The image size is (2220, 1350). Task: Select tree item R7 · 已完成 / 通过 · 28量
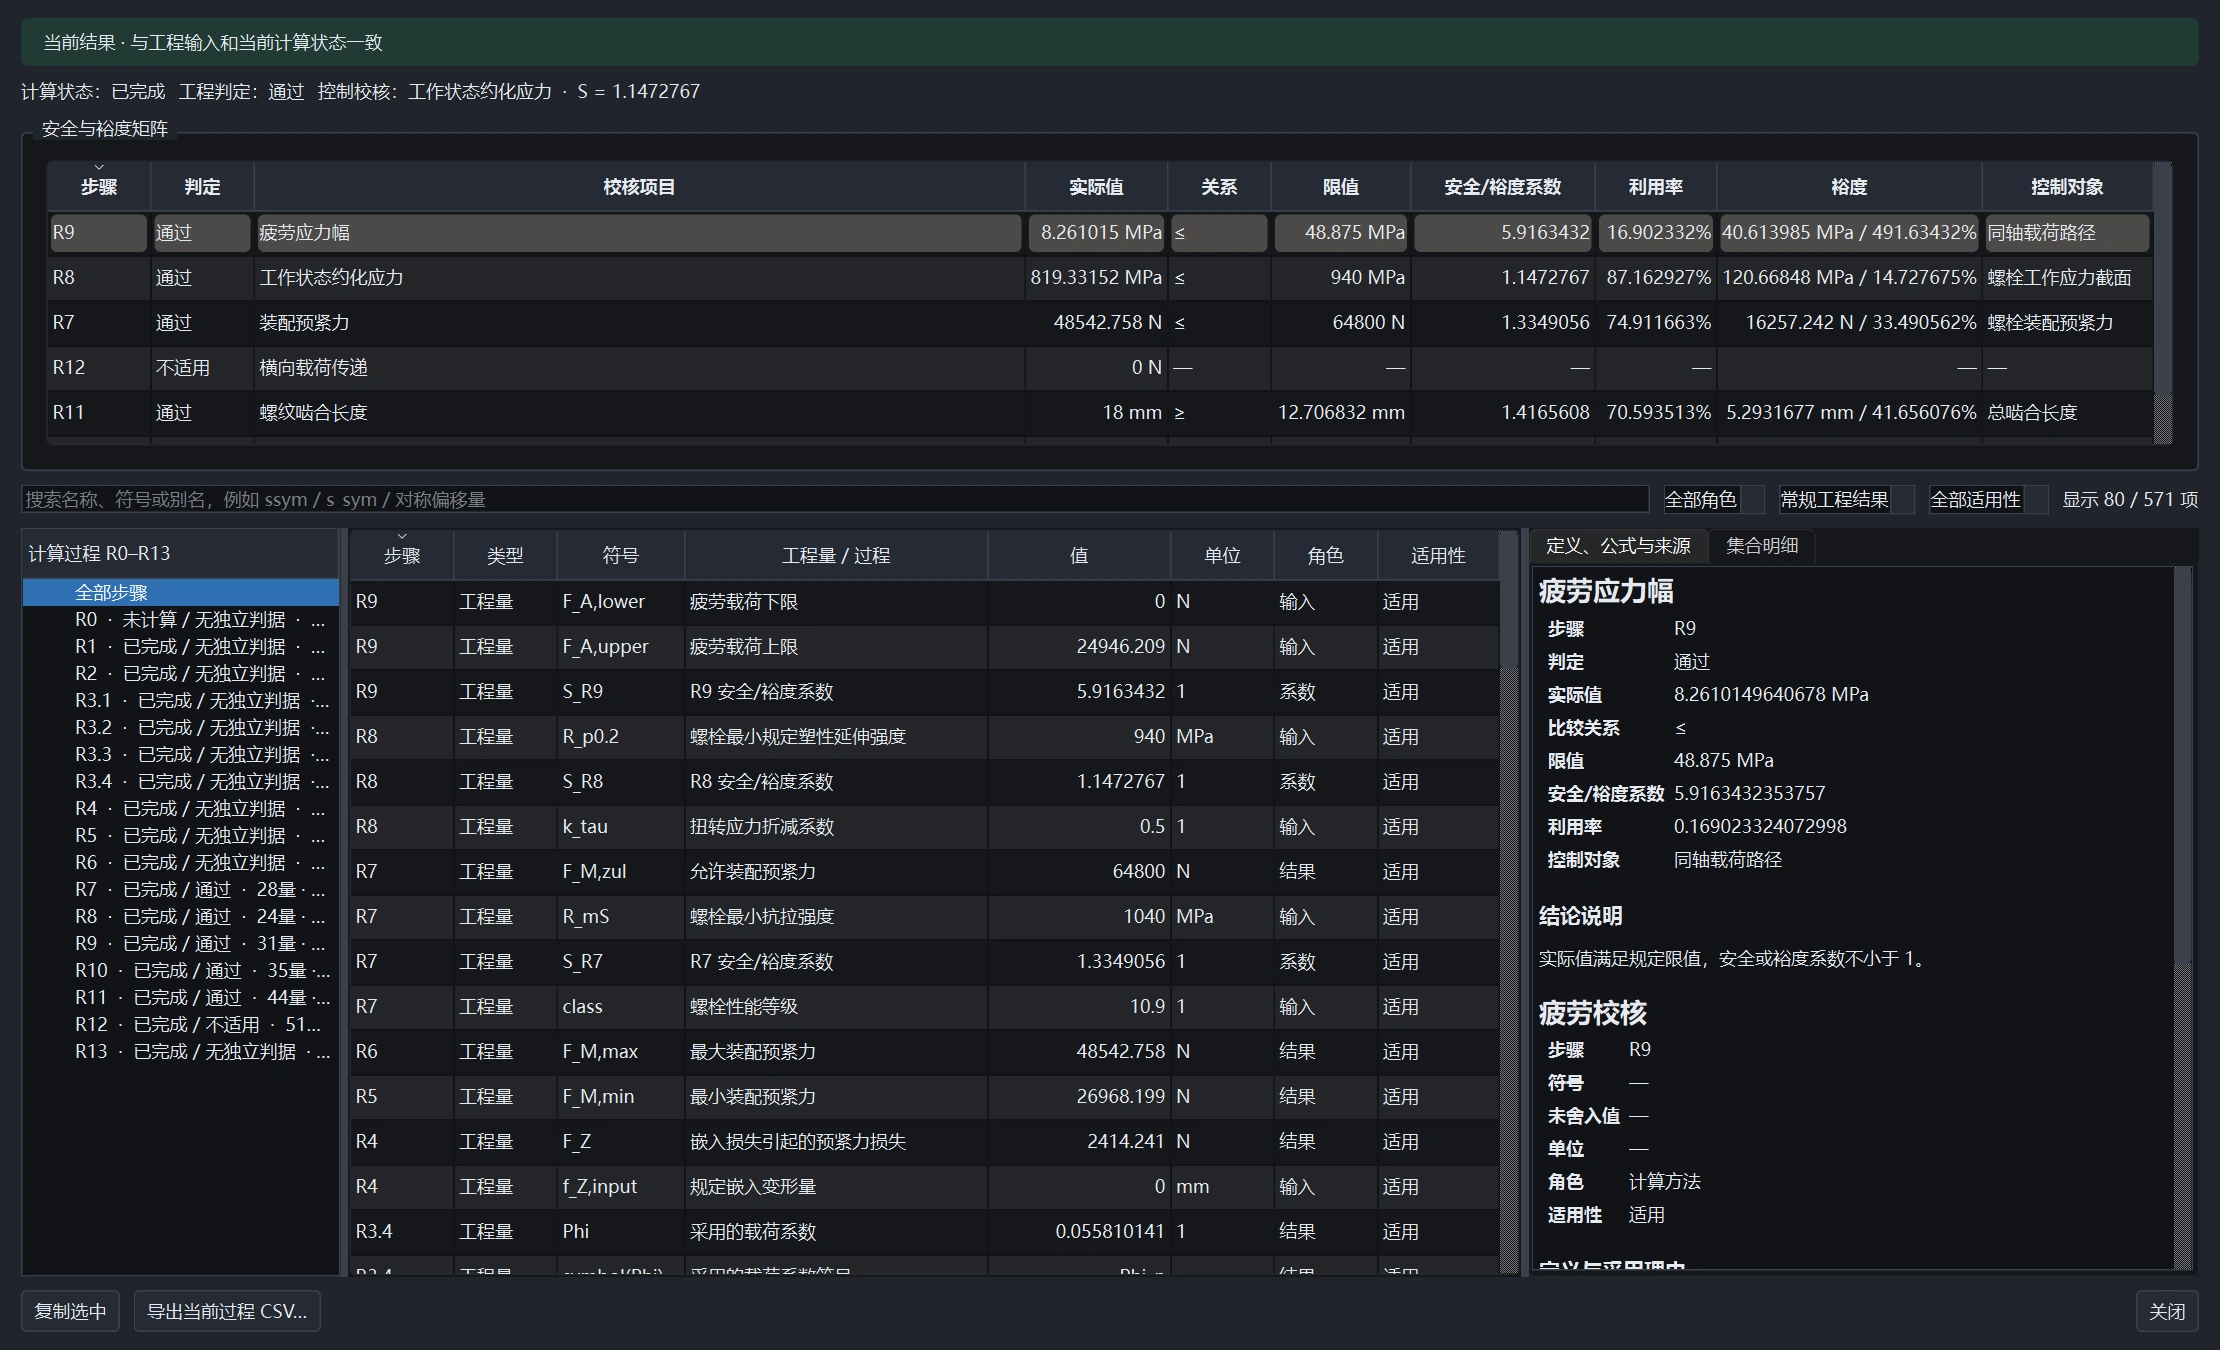[x=181, y=890]
